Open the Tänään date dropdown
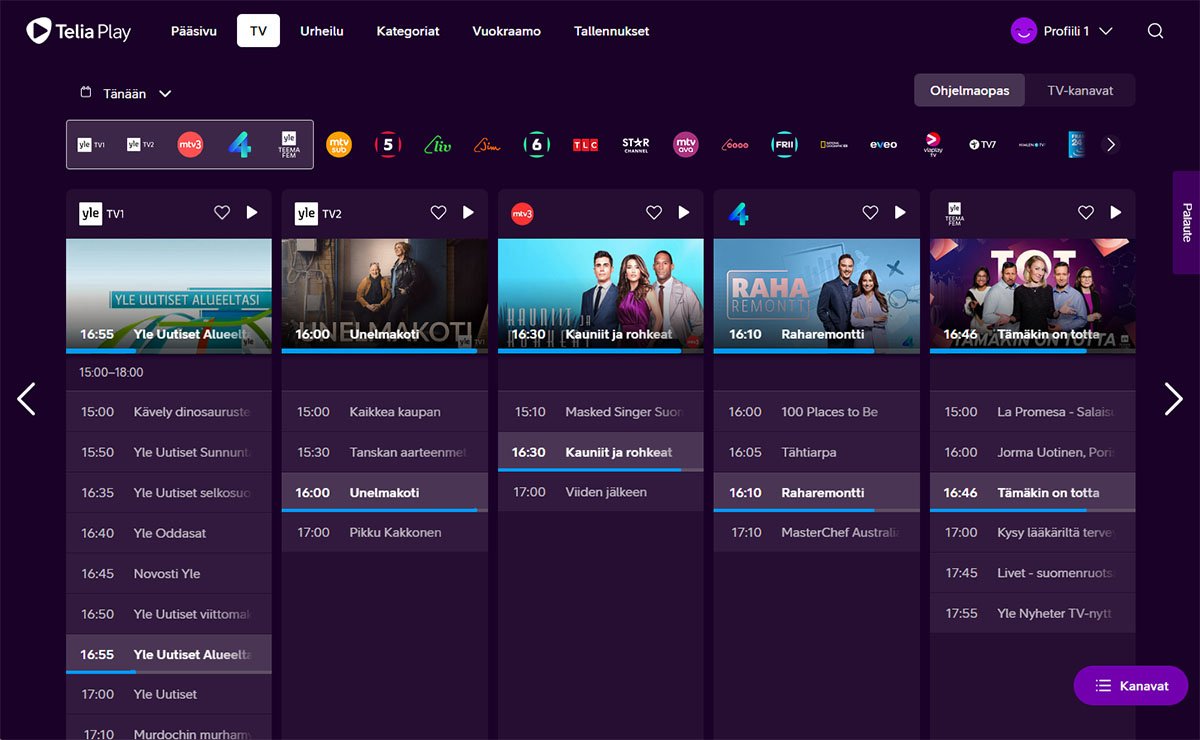The image size is (1200, 740). [x=127, y=94]
